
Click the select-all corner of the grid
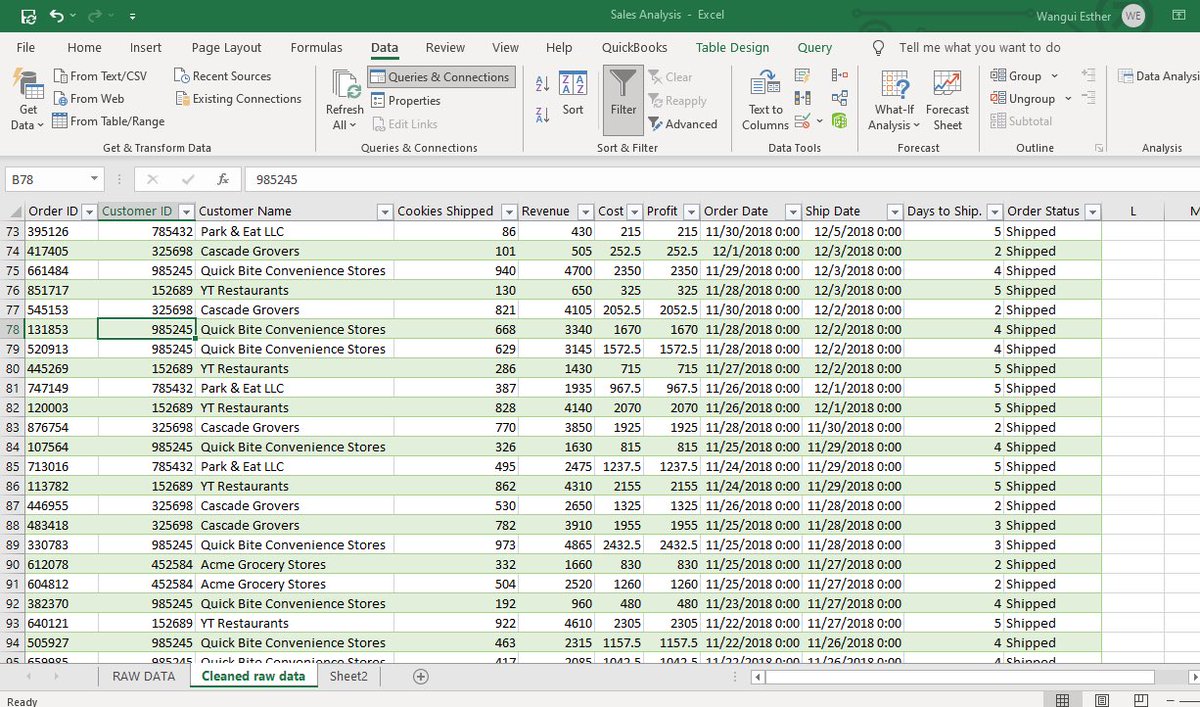click(12, 211)
